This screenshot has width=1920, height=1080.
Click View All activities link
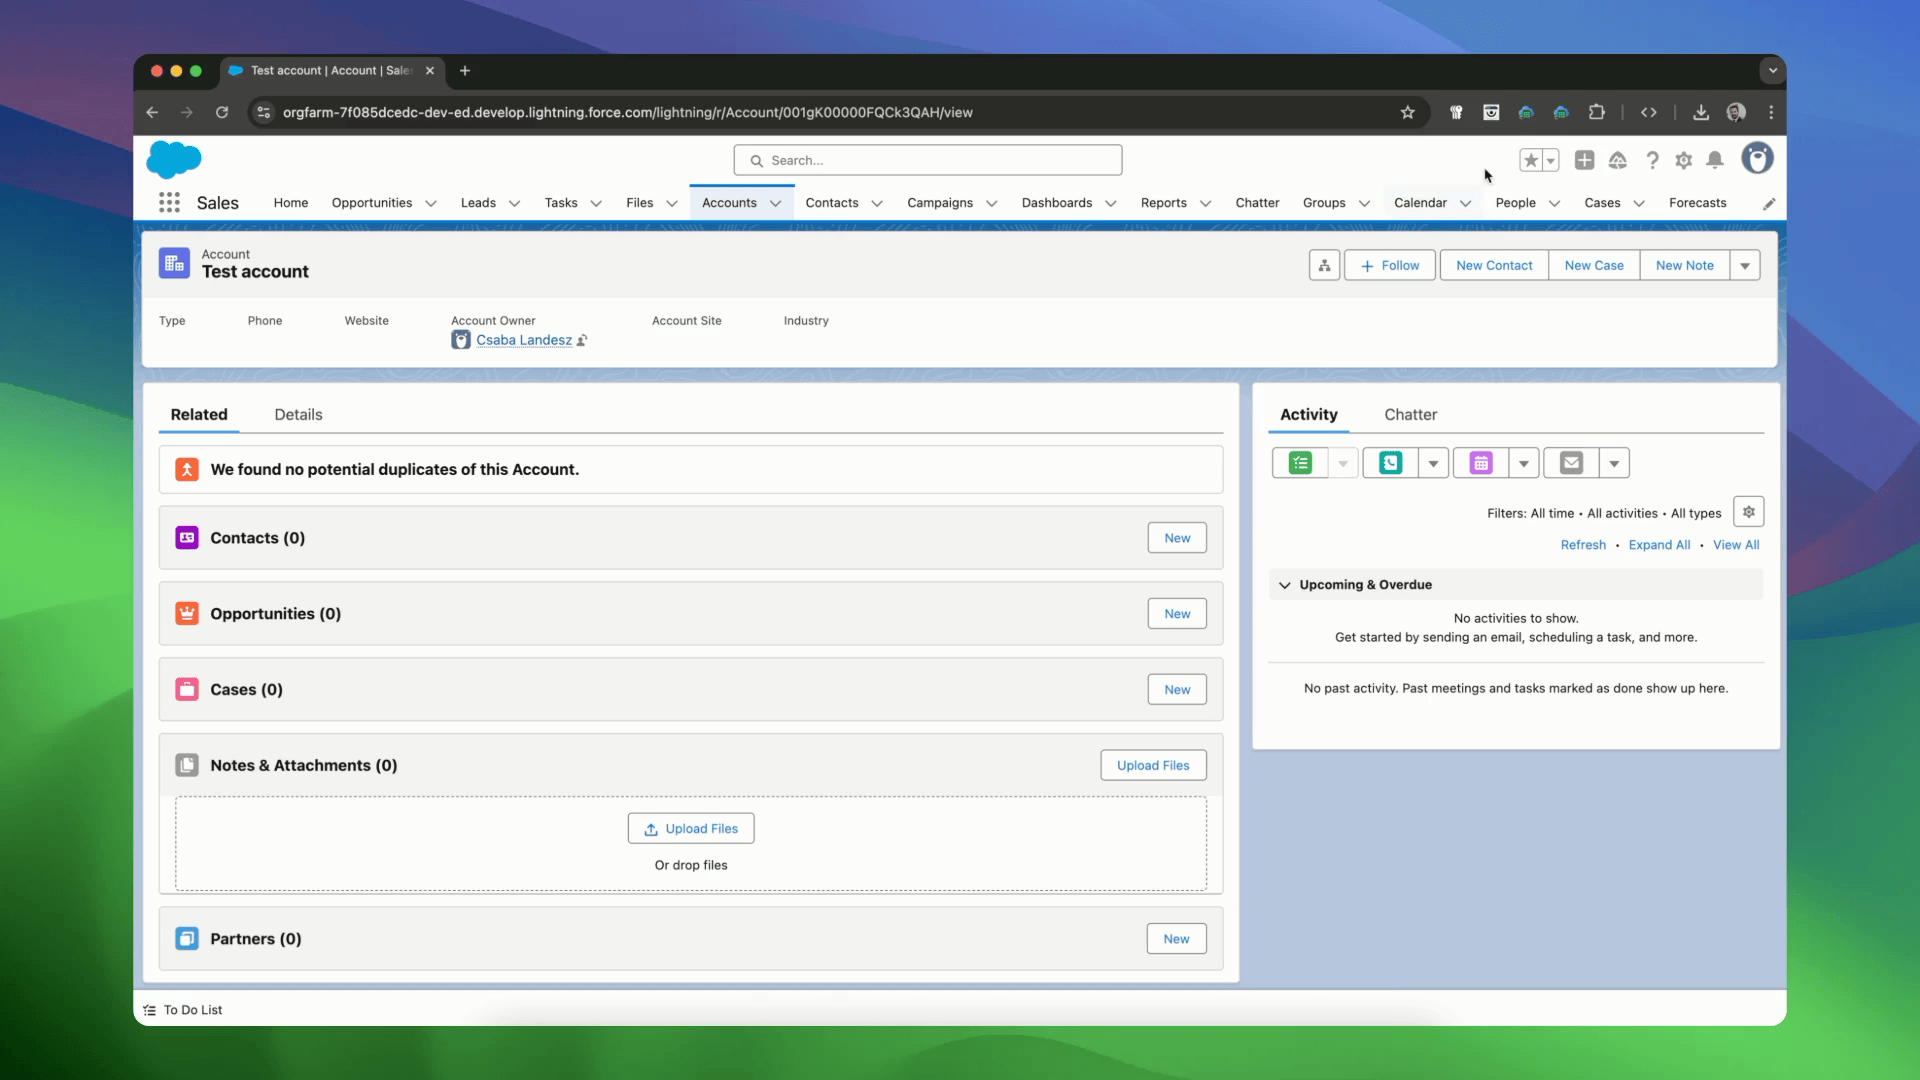tap(1736, 545)
